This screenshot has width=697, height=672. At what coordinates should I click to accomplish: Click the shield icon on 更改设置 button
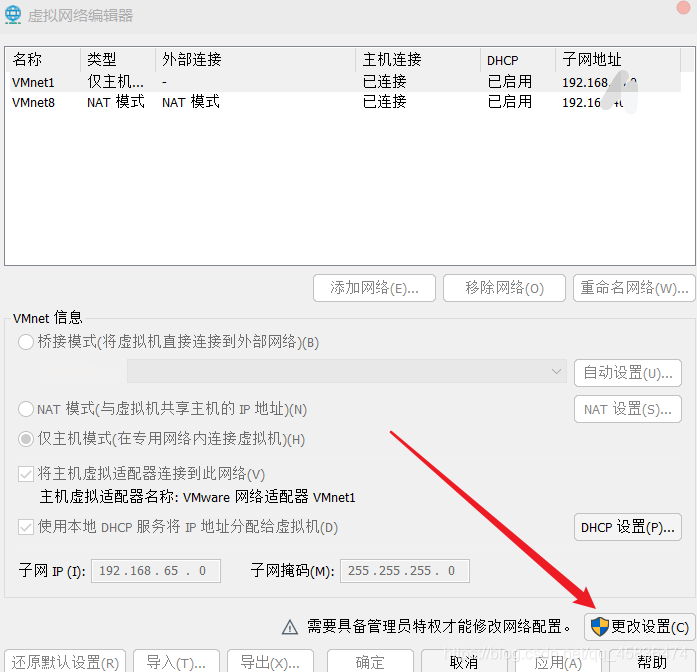pos(599,627)
